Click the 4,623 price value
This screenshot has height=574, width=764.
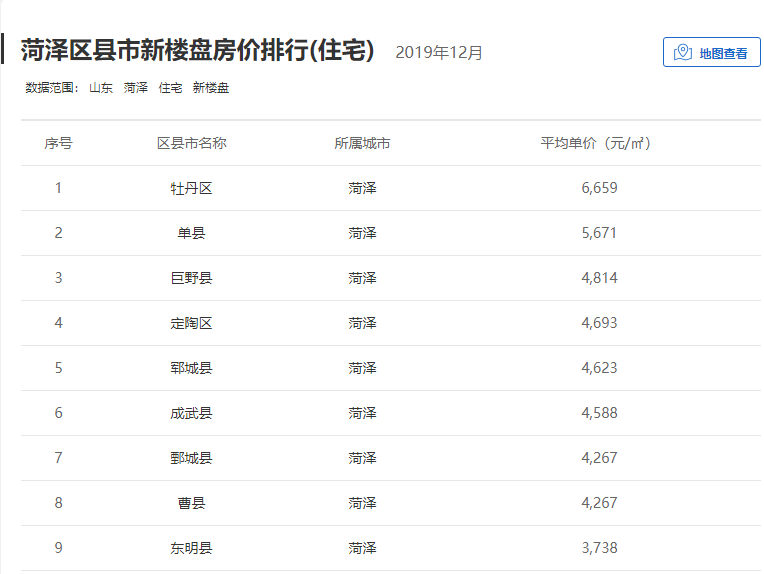pos(599,368)
